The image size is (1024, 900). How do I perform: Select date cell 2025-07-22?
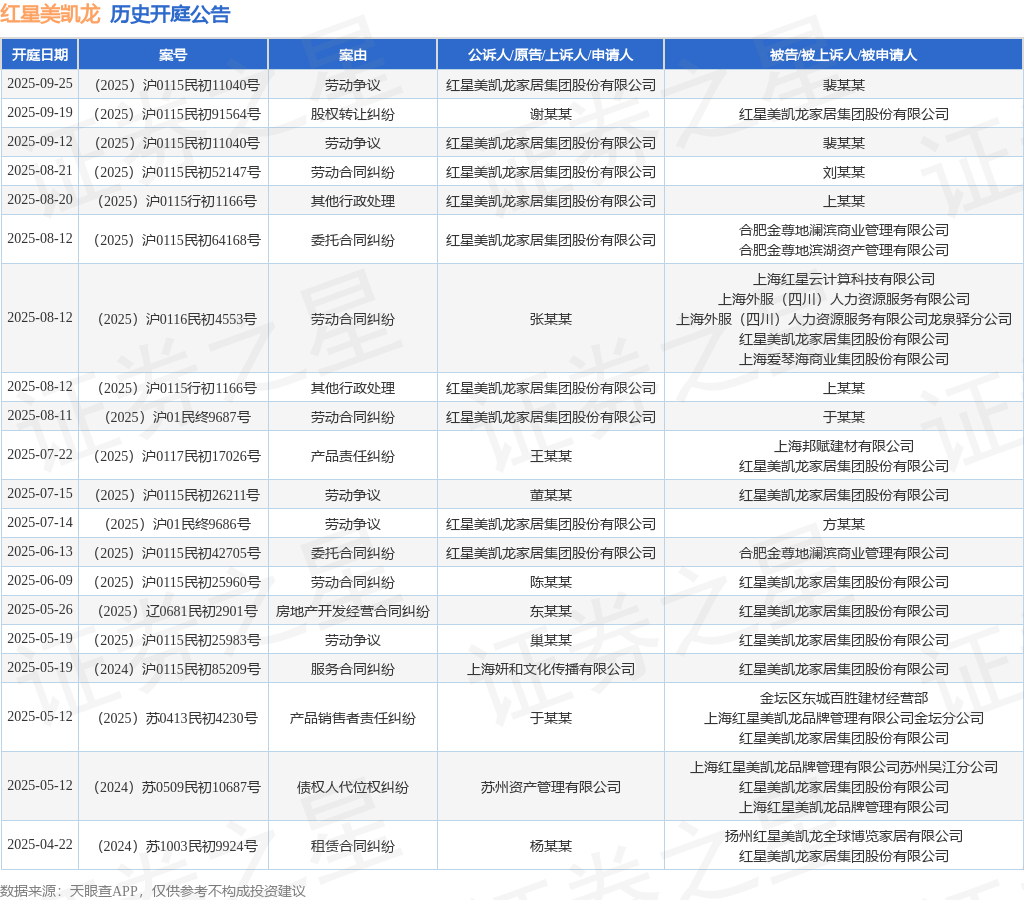40,455
